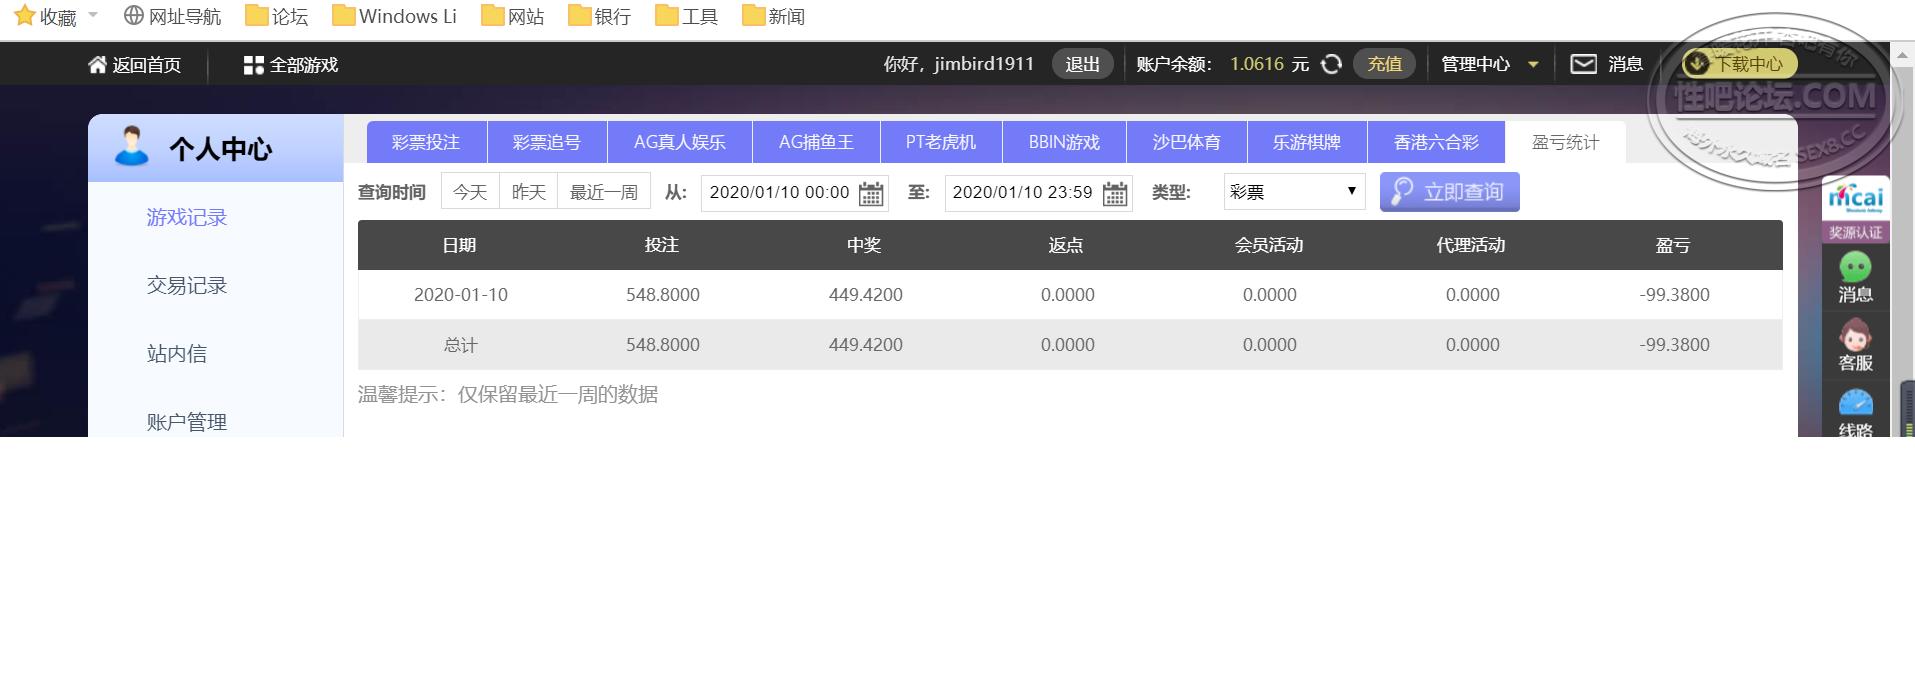Image resolution: width=1915 pixels, height=697 pixels.
Task: Go home via 返回首页 house icon
Action: pyautogui.click(x=97, y=65)
